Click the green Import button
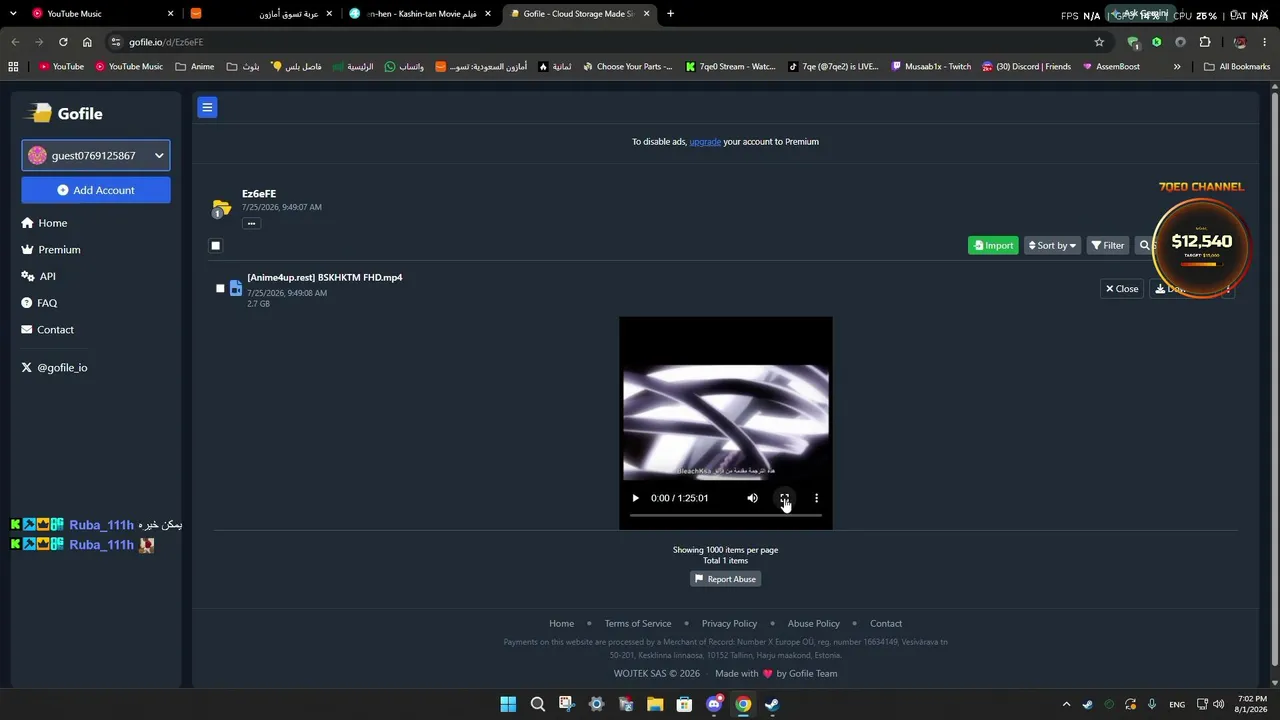 [993, 245]
